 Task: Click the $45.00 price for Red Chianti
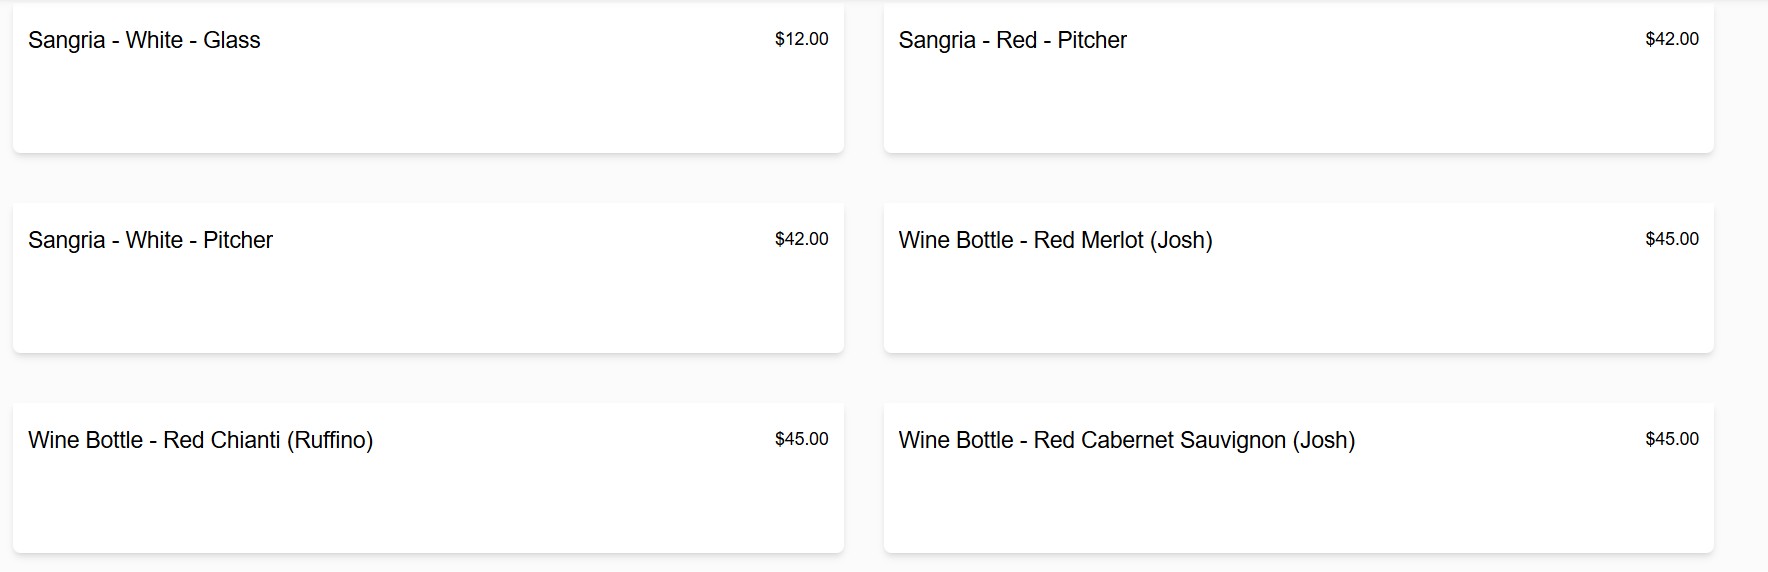(x=801, y=439)
